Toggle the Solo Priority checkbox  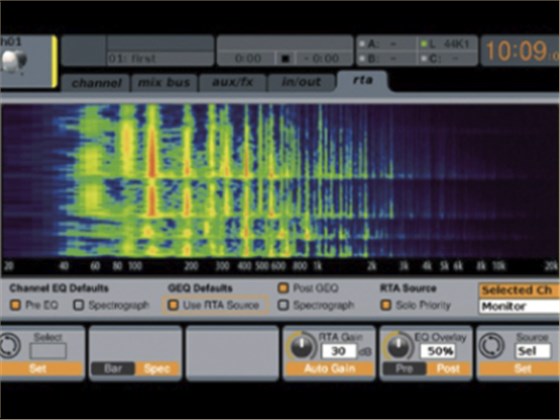(386, 305)
